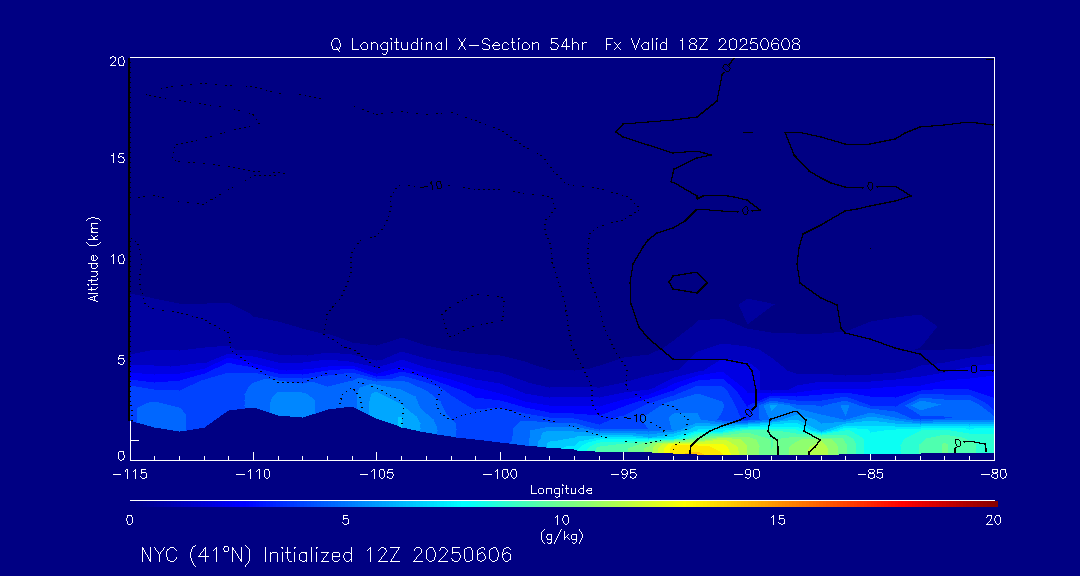Click the "-10" contour label near 2 km altitude
This screenshot has height=576, width=1080.
click(635, 418)
